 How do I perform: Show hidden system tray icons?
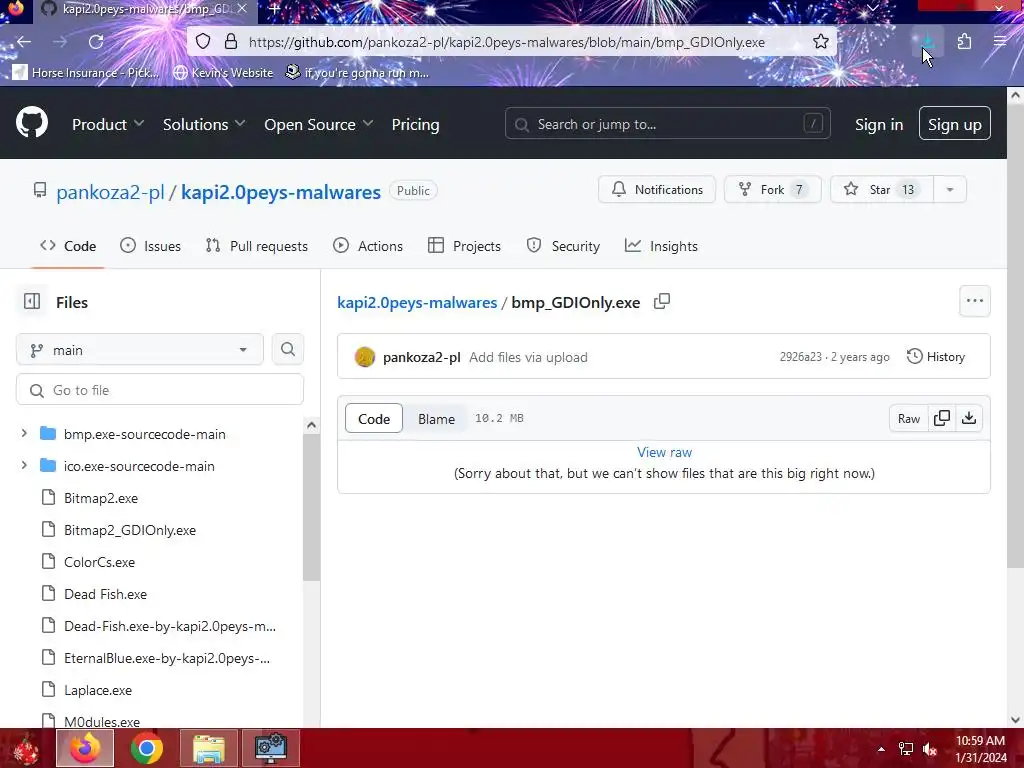[x=881, y=749]
